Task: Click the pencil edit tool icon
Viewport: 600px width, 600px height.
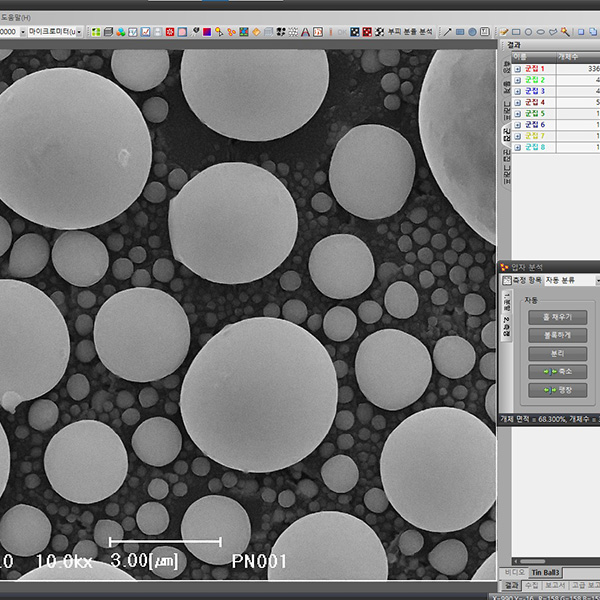Action: [504, 32]
